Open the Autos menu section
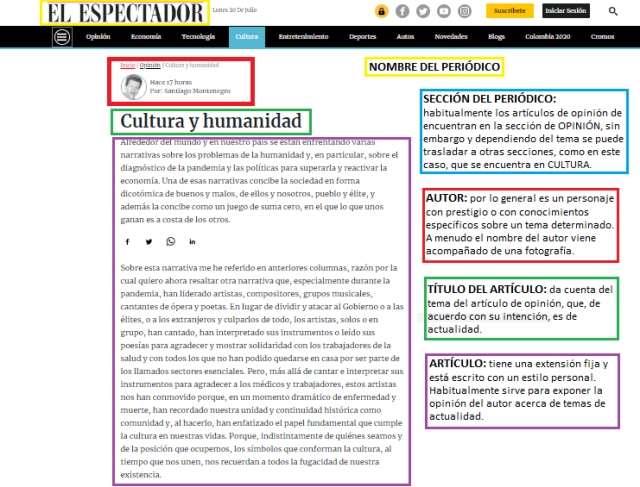640x487 pixels. [x=405, y=37]
